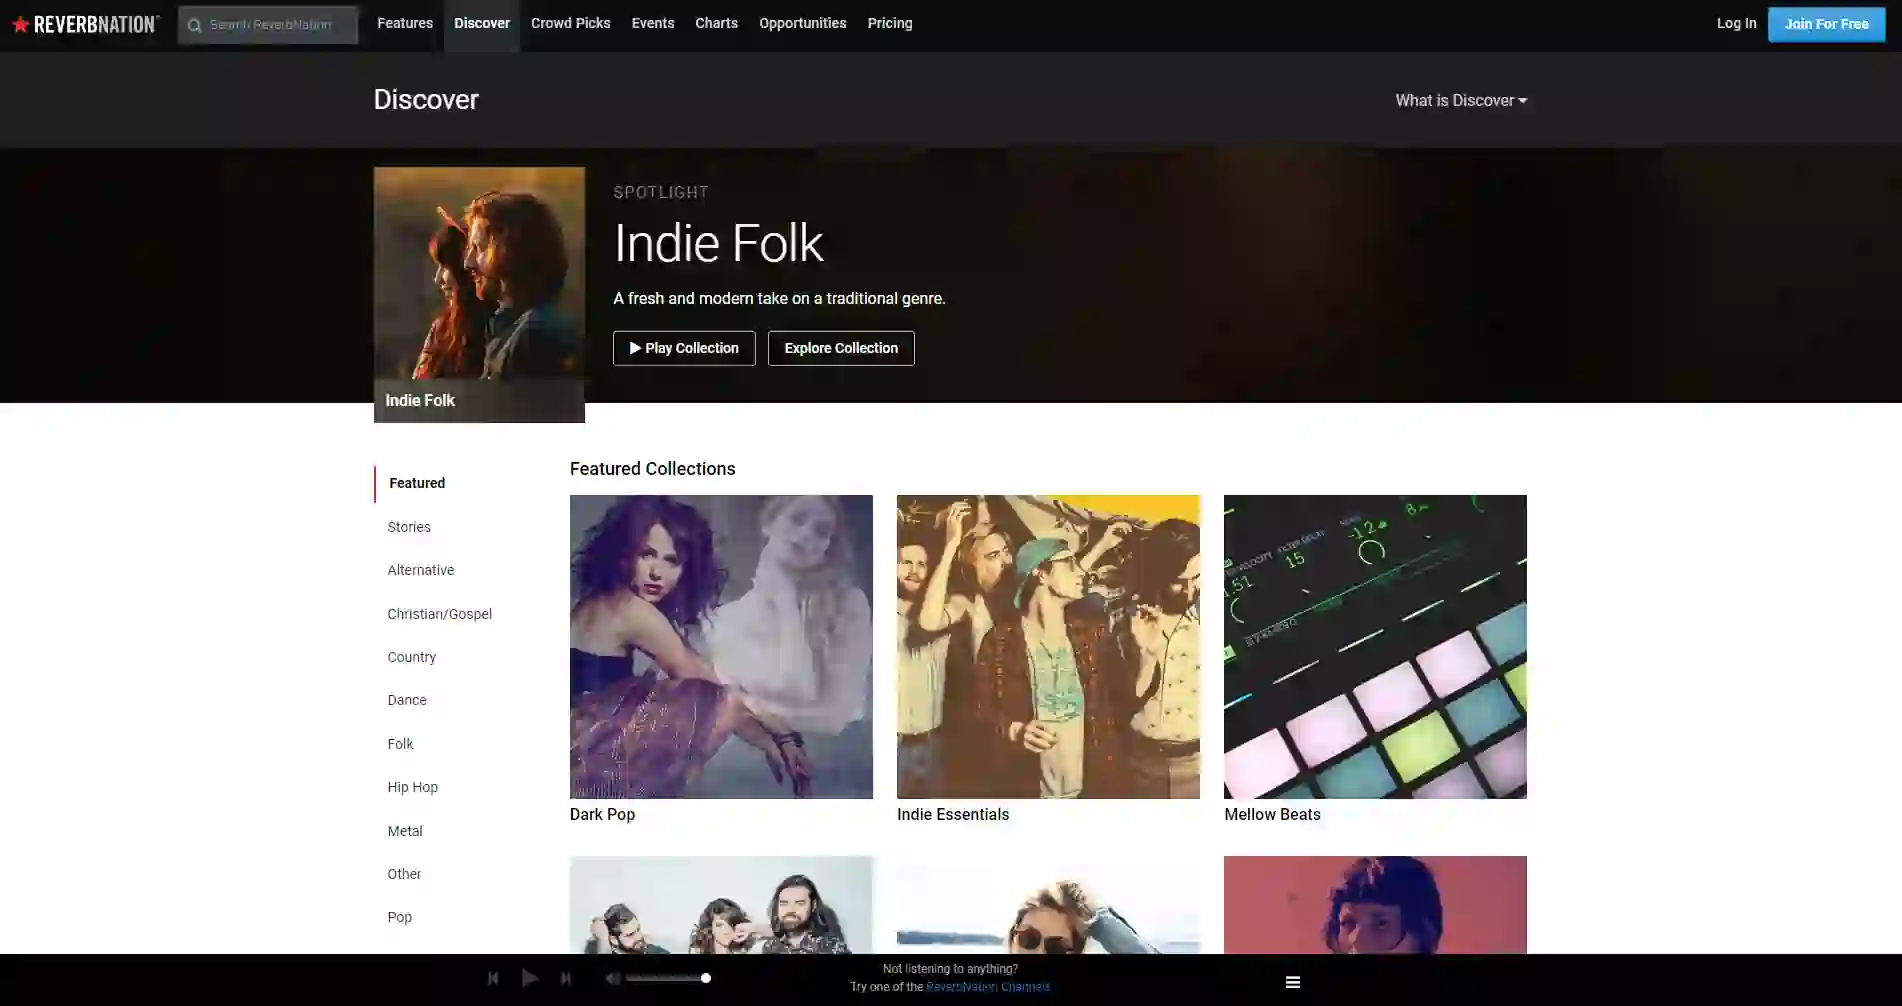The width and height of the screenshot is (1902, 1006).
Task: Open the Indie Essentials collection image
Action: pyautogui.click(x=1048, y=646)
